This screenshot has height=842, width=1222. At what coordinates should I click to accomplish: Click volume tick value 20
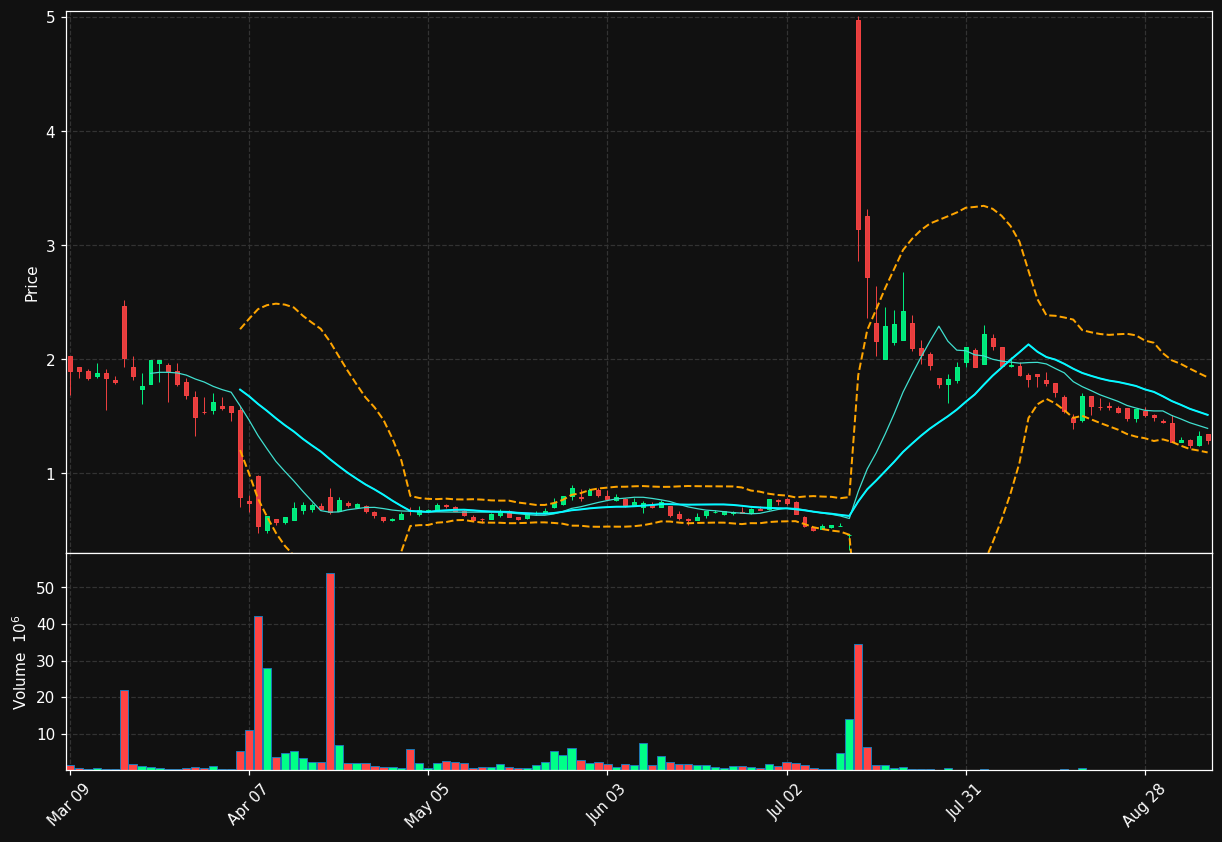pyautogui.click(x=46, y=698)
